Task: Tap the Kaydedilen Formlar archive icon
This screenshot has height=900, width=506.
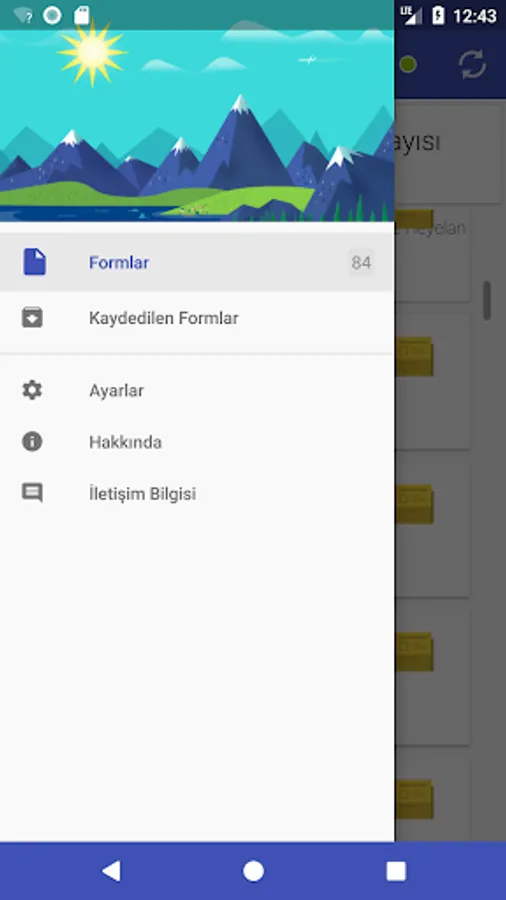Action: tap(32, 317)
